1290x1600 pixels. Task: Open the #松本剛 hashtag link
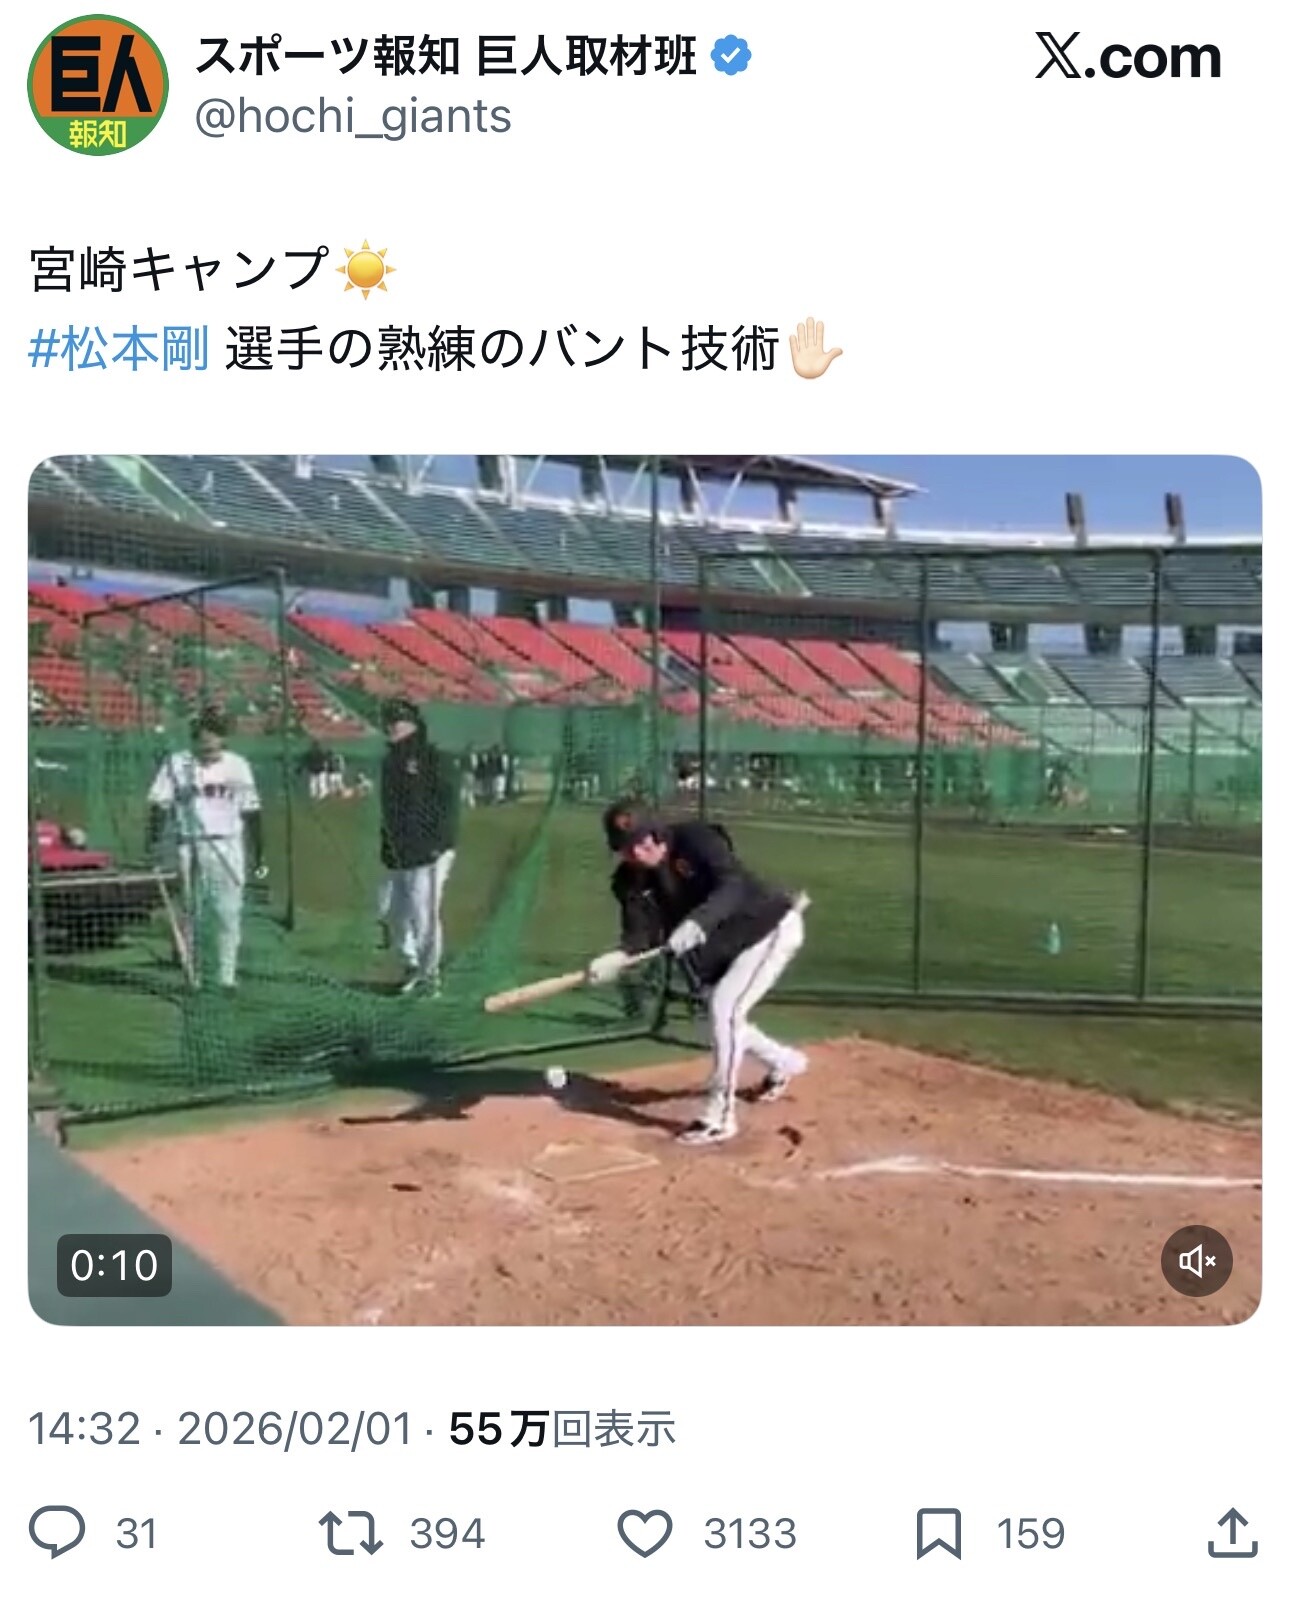coord(118,349)
